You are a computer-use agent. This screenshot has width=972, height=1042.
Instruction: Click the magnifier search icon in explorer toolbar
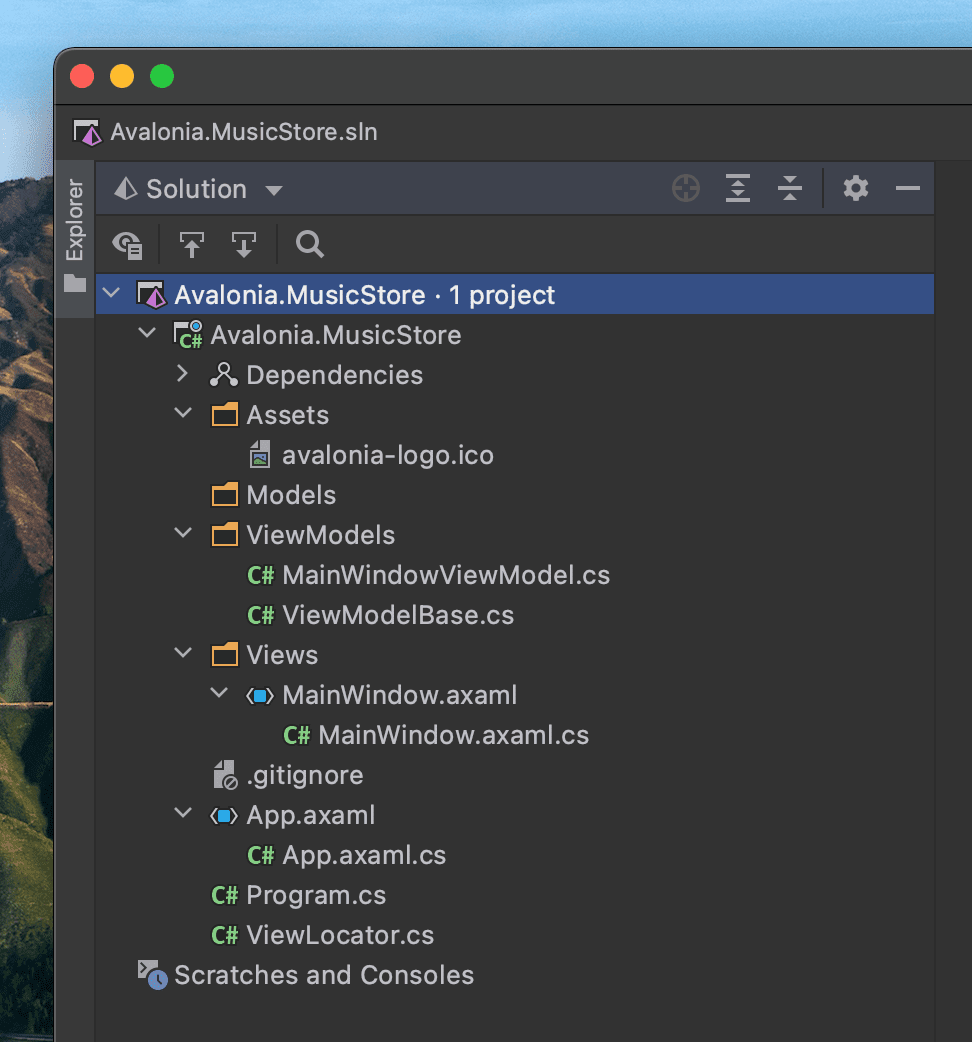(310, 244)
